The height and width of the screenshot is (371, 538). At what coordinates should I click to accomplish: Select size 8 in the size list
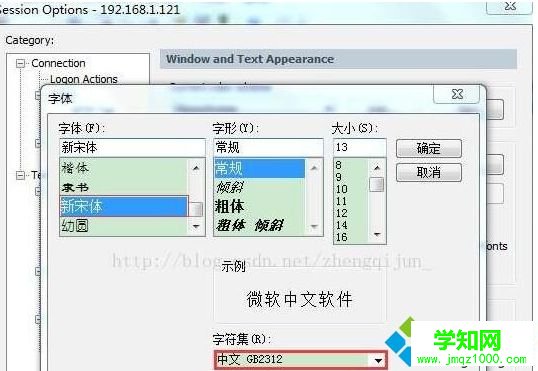351,165
